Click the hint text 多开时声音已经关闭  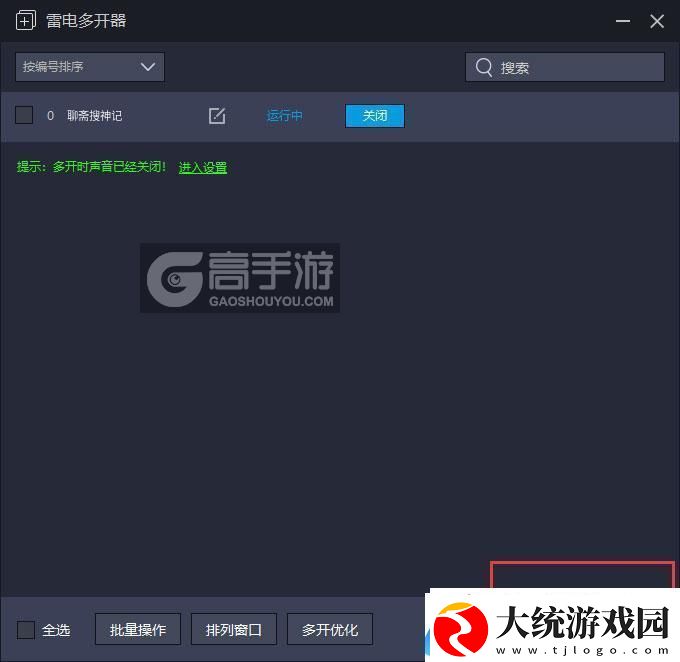click(109, 167)
